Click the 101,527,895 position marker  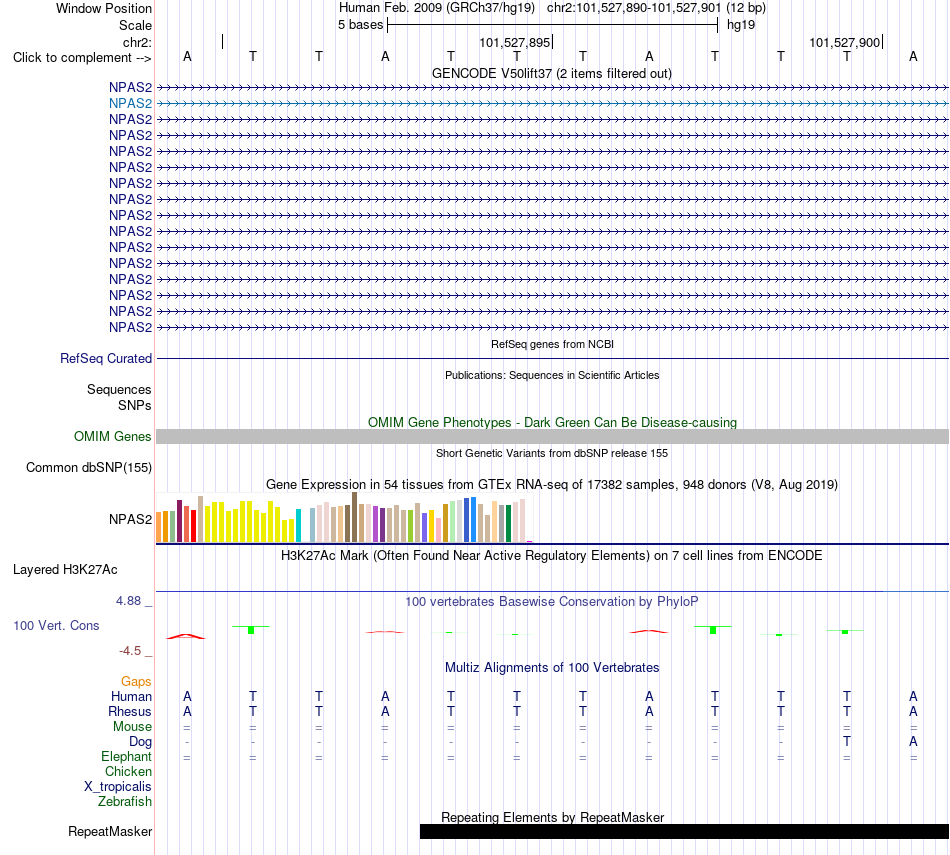[x=515, y=42]
